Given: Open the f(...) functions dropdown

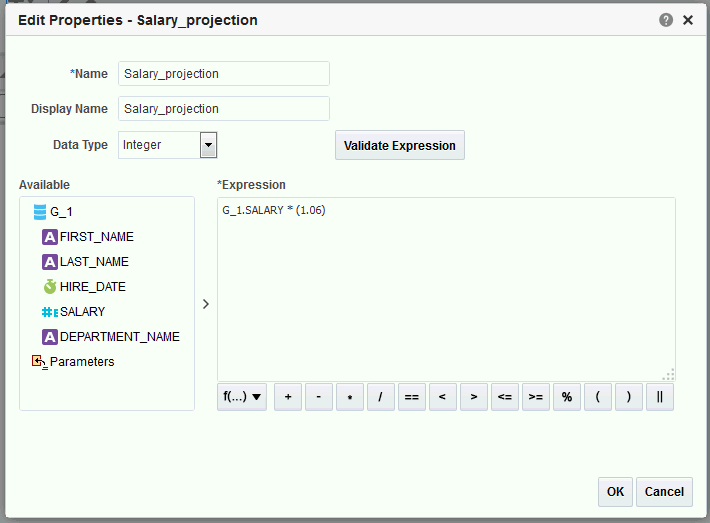Looking at the screenshot, I should (x=242, y=397).
